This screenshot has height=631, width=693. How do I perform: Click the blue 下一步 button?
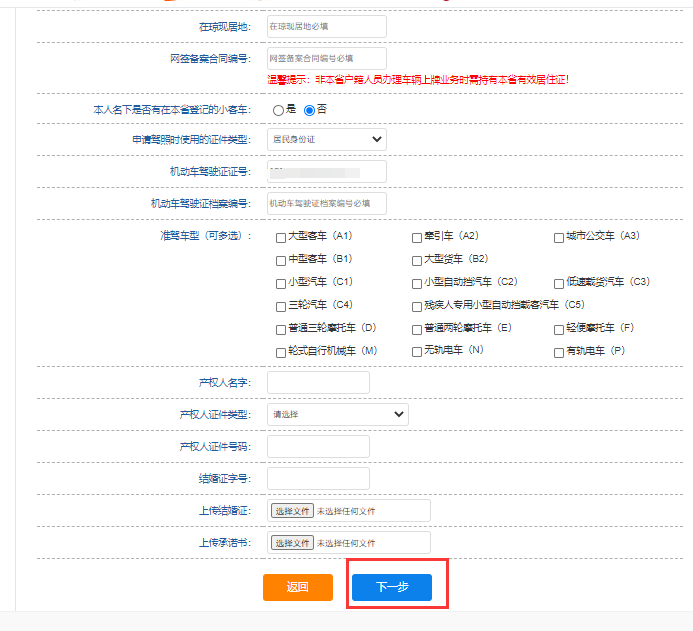391,587
